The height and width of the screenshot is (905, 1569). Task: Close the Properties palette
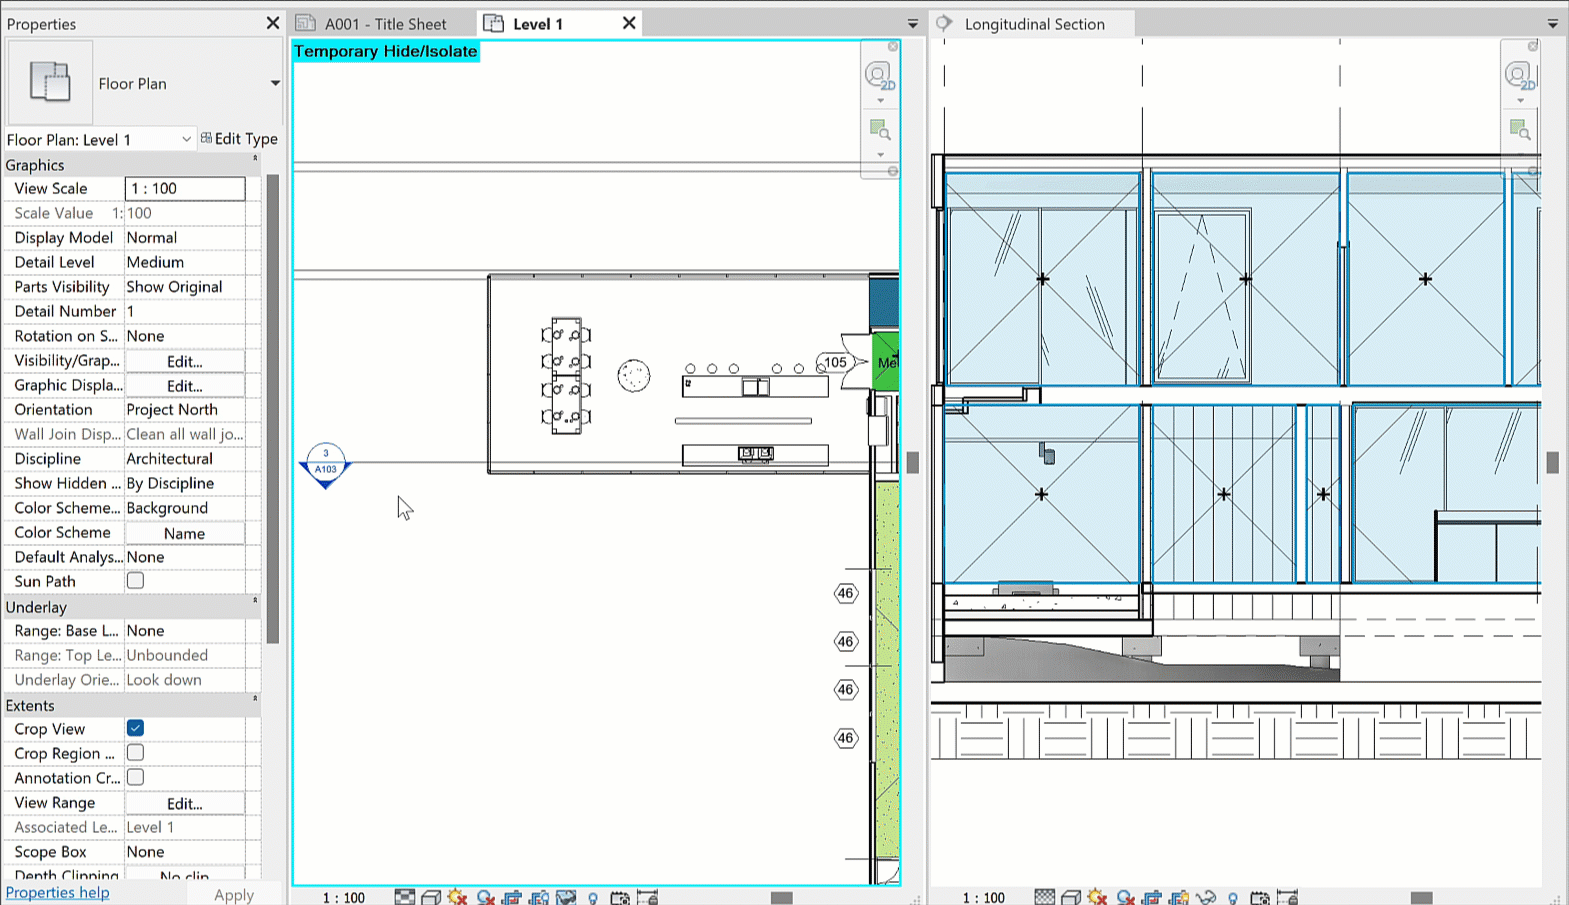click(273, 23)
